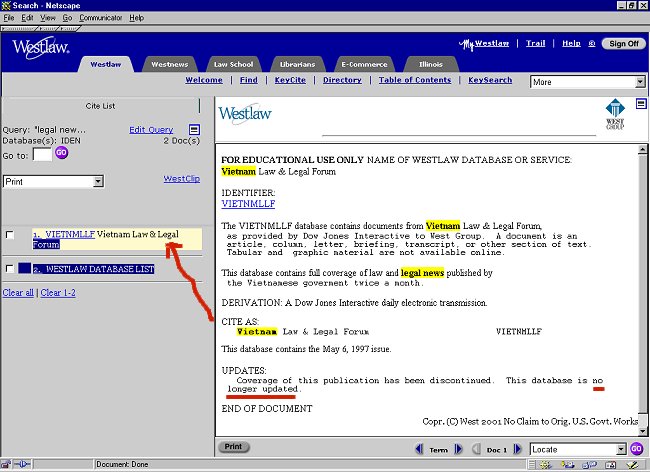Click the Westlaw logo in the header
The height and width of the screenshot is (472, 650).
[x=41, y=48]
